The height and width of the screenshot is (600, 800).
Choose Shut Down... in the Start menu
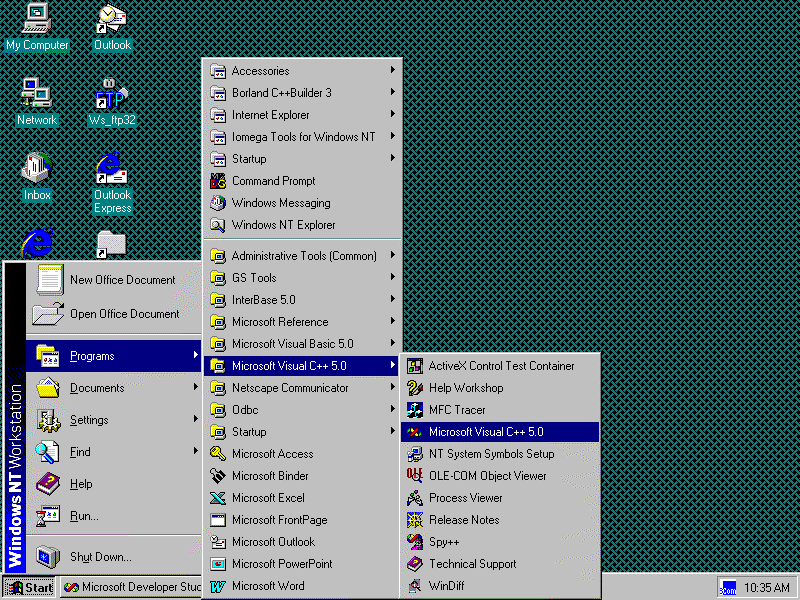pos(113,557)
